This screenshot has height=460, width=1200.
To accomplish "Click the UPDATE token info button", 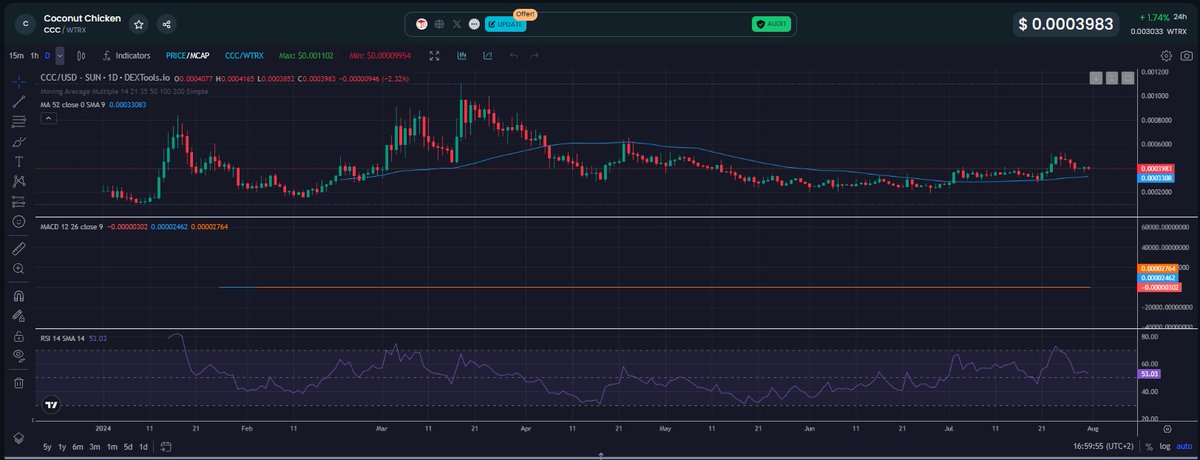I will click(x=505, y=23).
